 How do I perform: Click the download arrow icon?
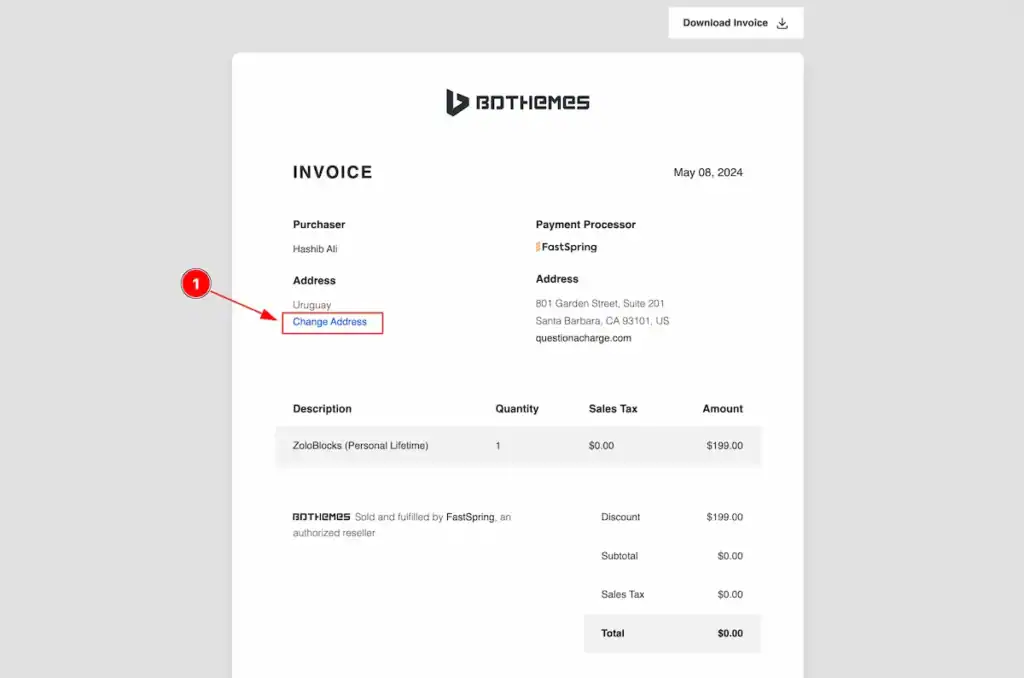tap(782, 24)
